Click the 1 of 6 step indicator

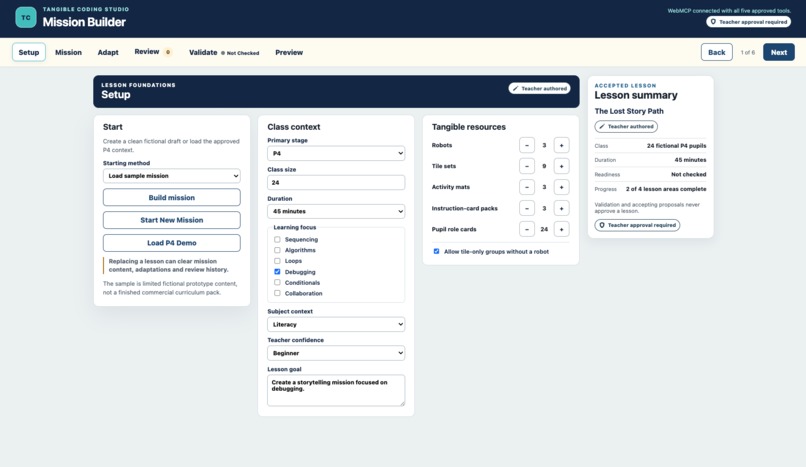pyautogui.click(x=747, y=52)
